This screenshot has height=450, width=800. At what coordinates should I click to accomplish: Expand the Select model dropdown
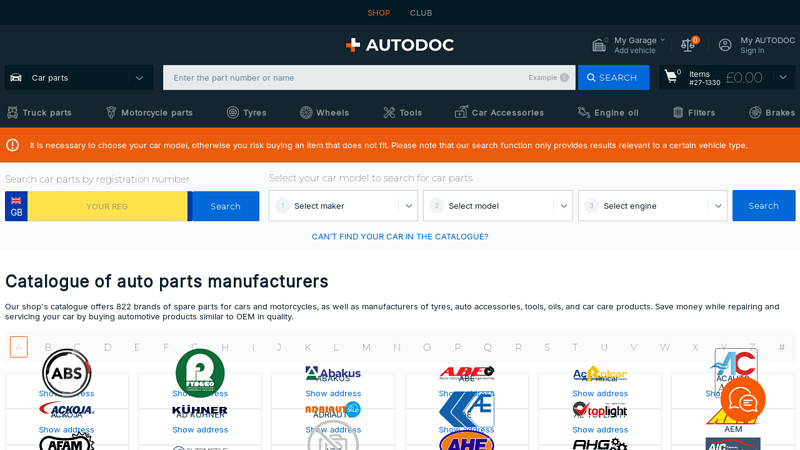pos(498,206)
